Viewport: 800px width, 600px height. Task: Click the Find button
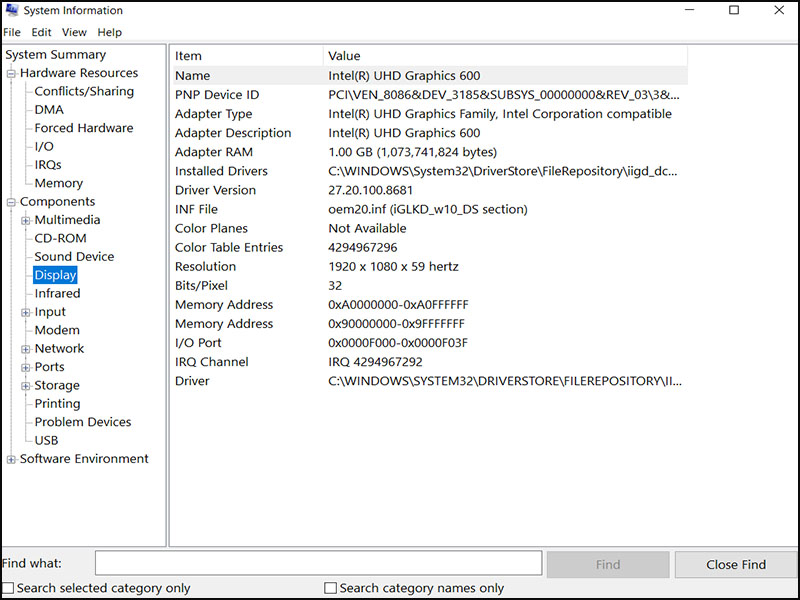(608, 564)
